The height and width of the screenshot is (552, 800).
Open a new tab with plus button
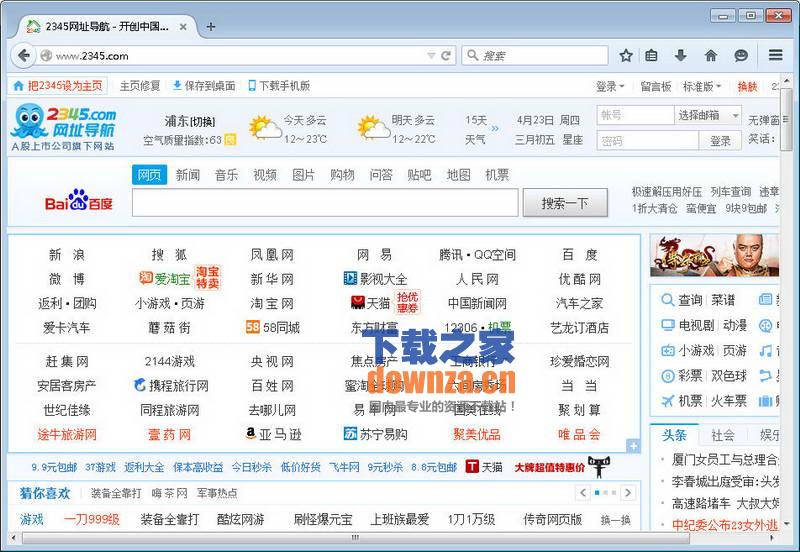tap(211, 27)
